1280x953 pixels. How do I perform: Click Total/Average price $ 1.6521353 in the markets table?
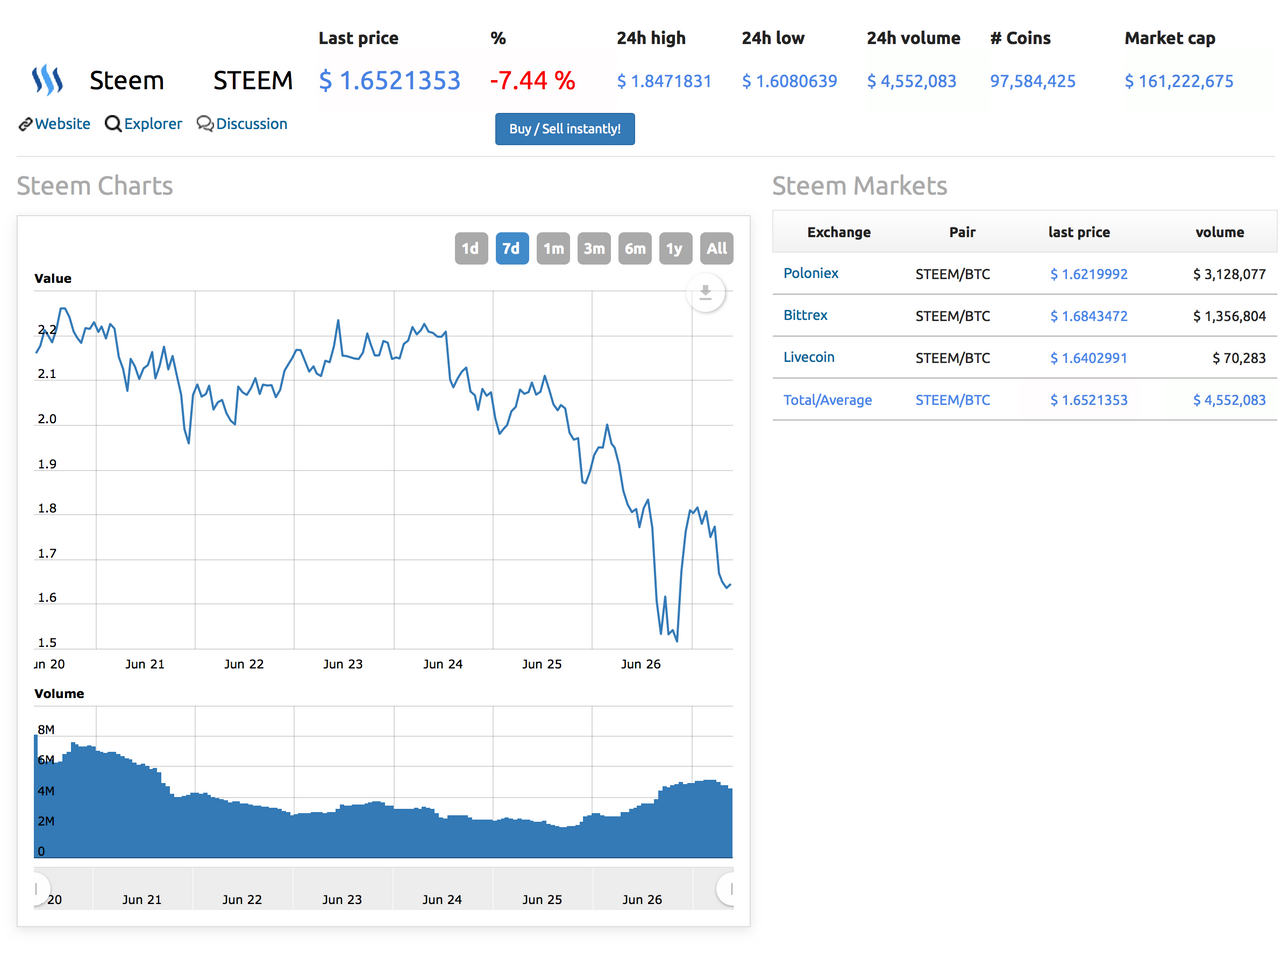pos(1089,400)
